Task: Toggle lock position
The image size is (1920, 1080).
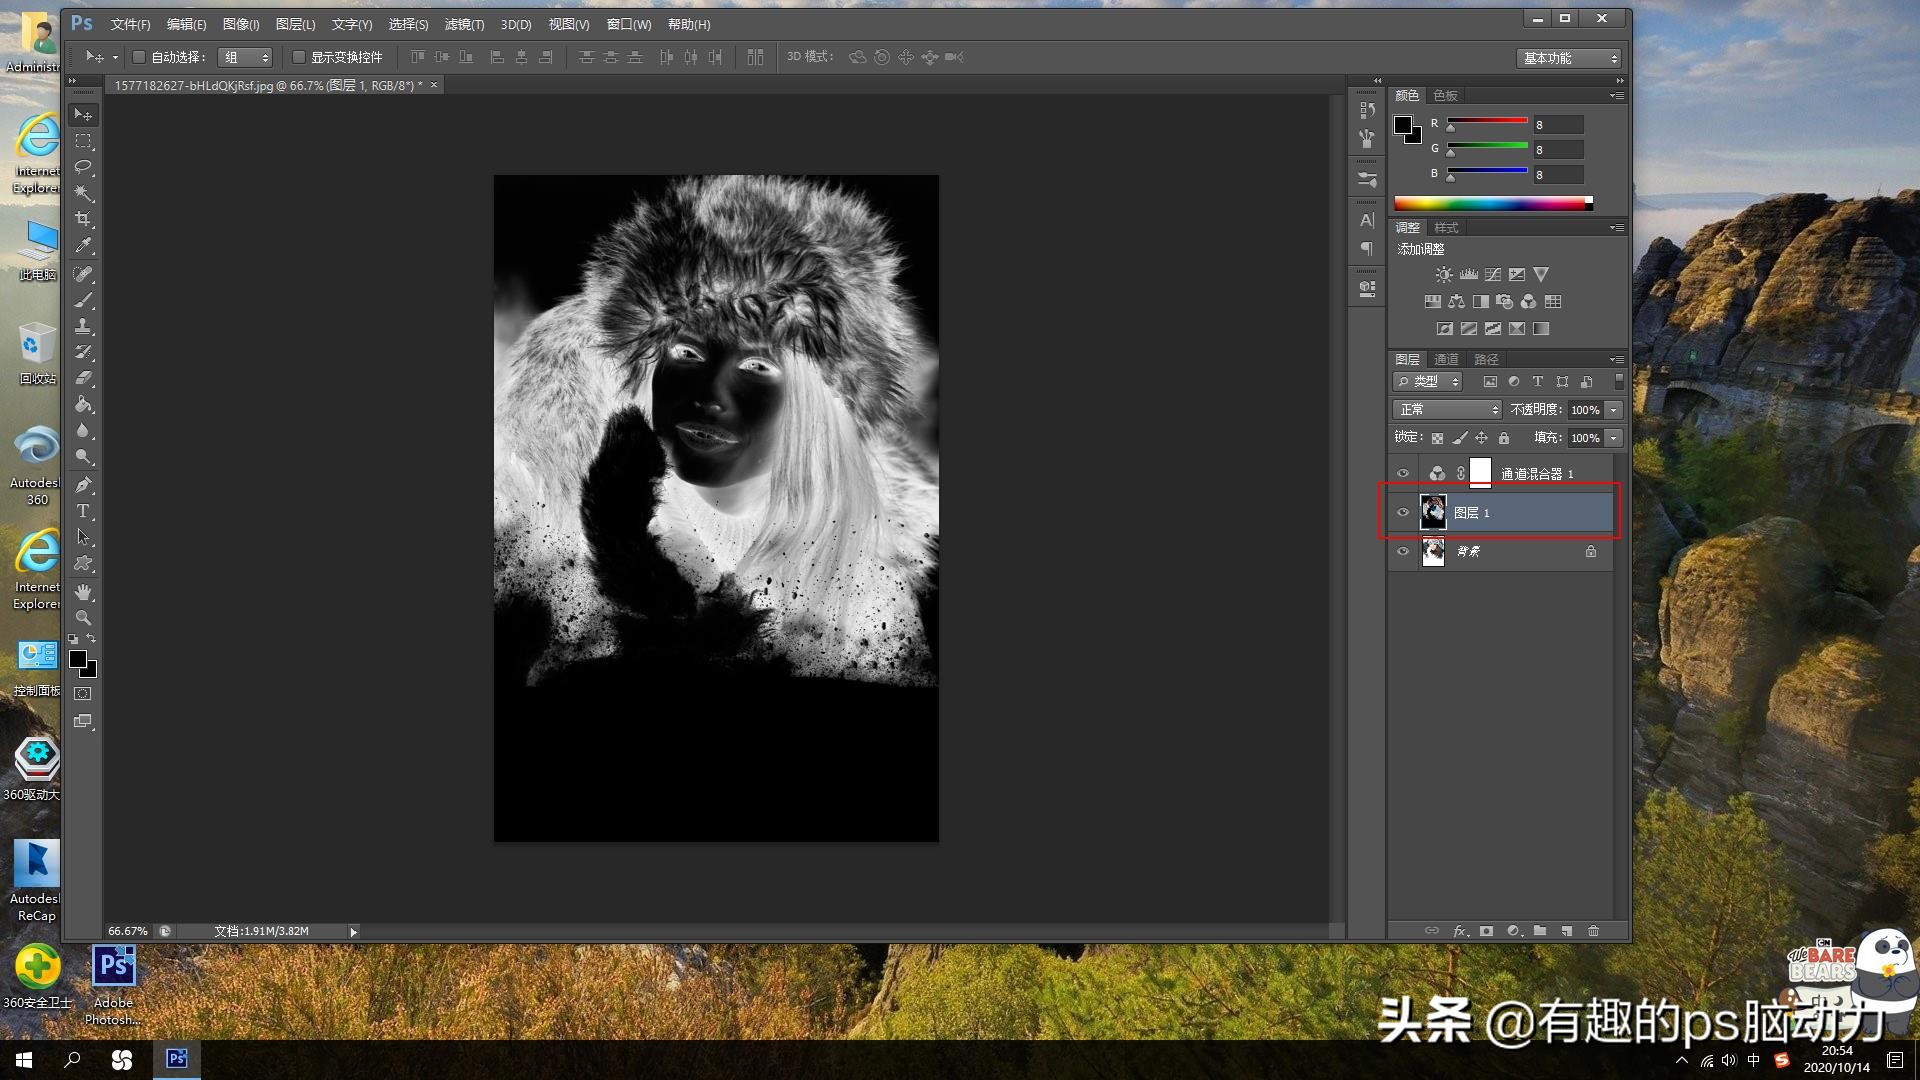Action: [x=1481, y=438]
